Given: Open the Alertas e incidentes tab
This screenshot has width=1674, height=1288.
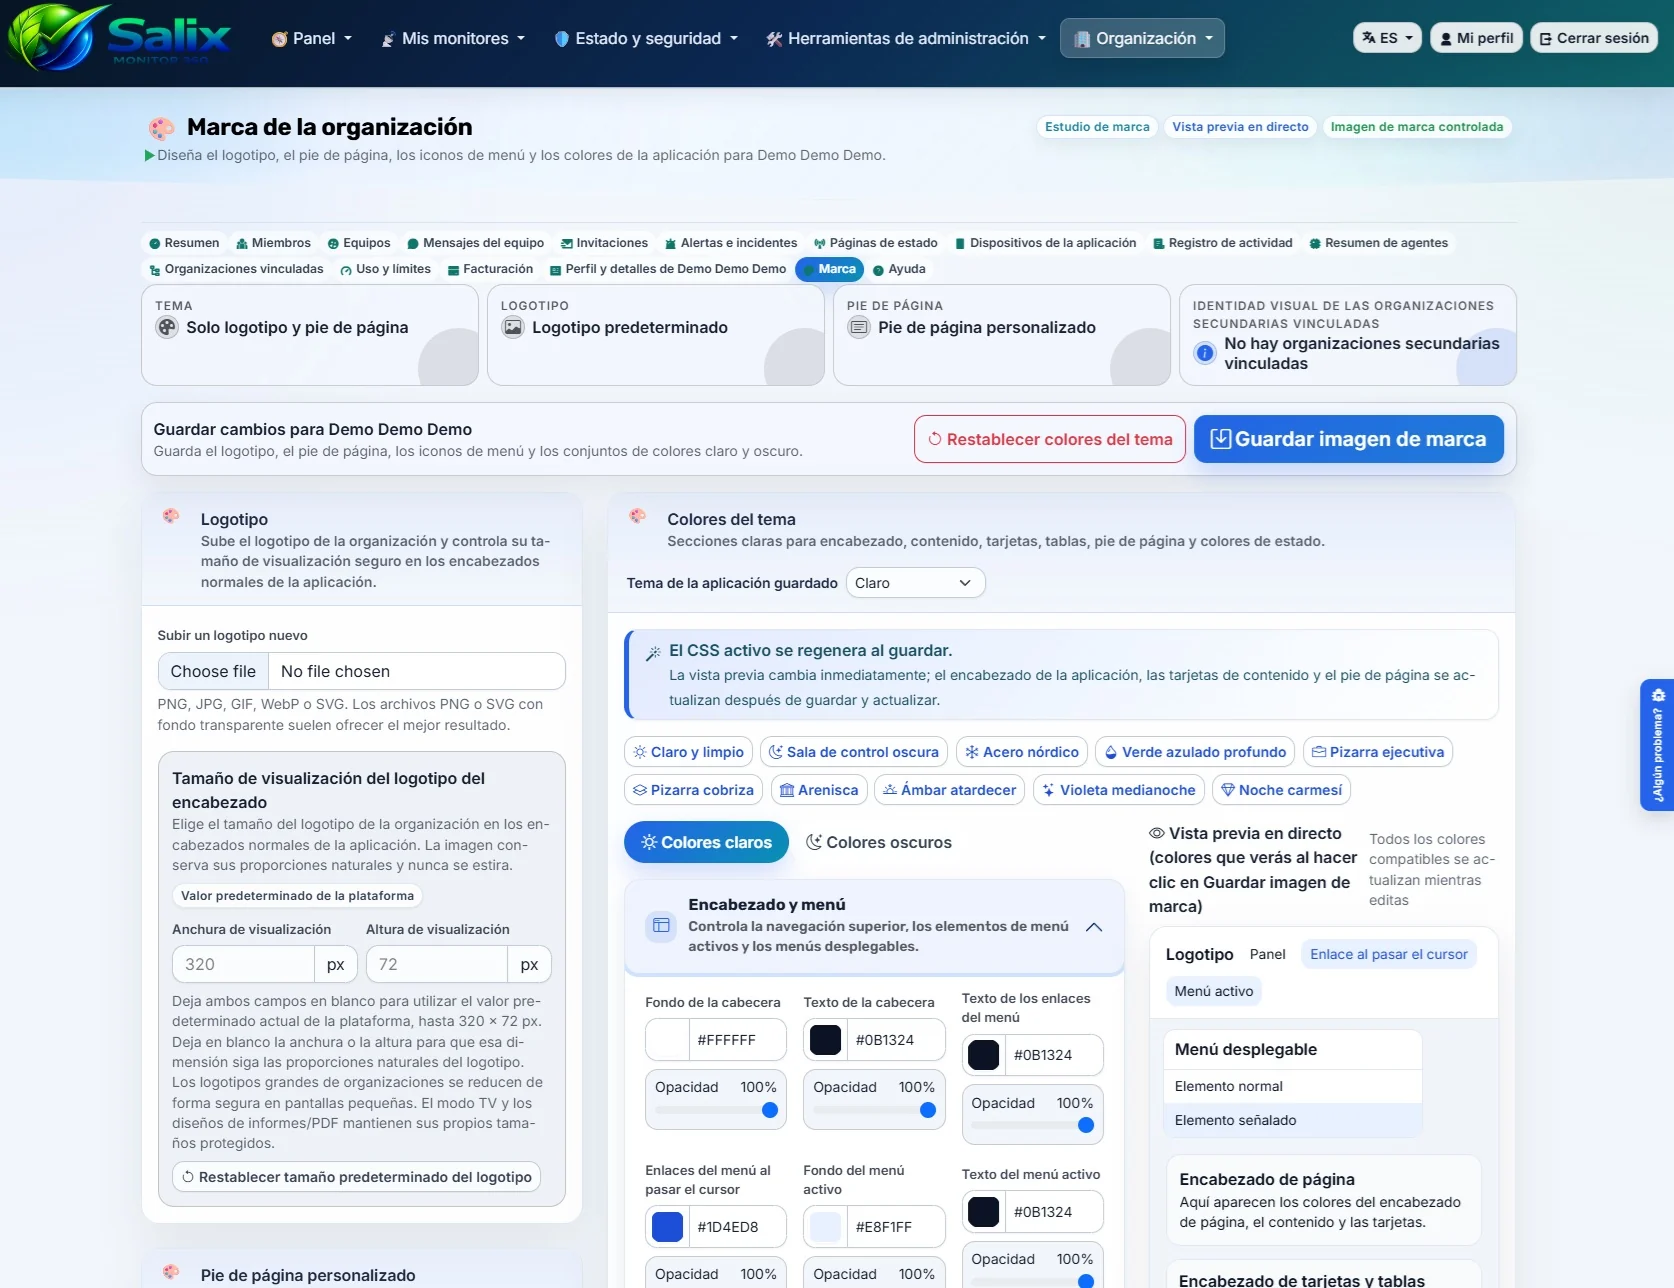Looking at the screenshot, I should [731, 243].
